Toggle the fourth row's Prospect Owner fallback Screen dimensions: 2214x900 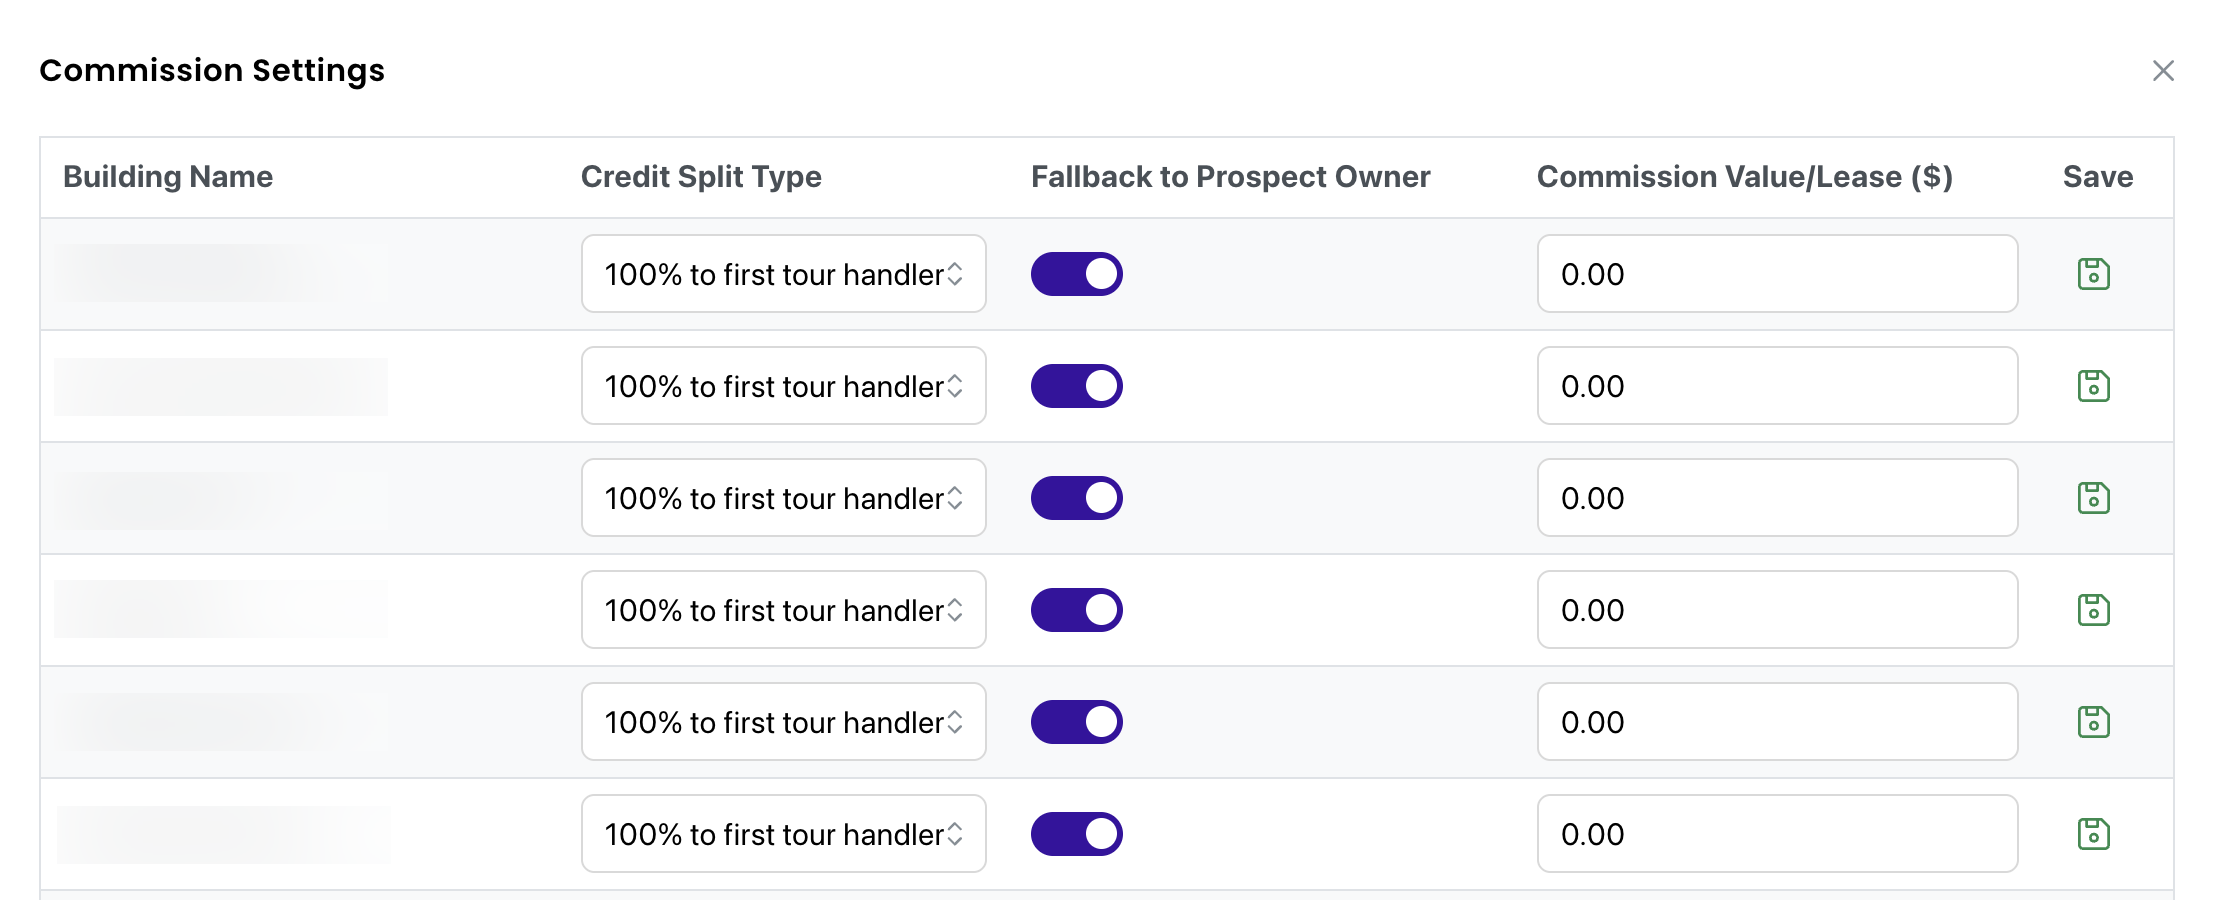(x=1077, y=610)
